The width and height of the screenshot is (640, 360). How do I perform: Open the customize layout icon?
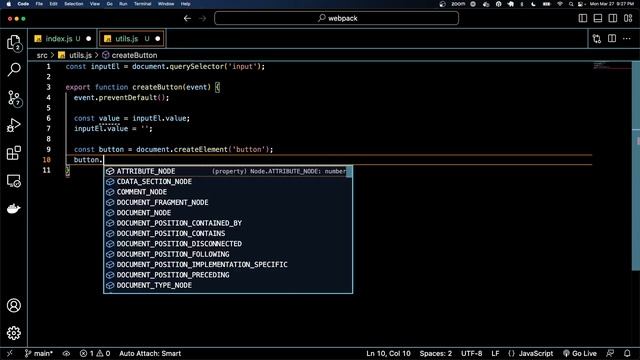tap(628, 18)
